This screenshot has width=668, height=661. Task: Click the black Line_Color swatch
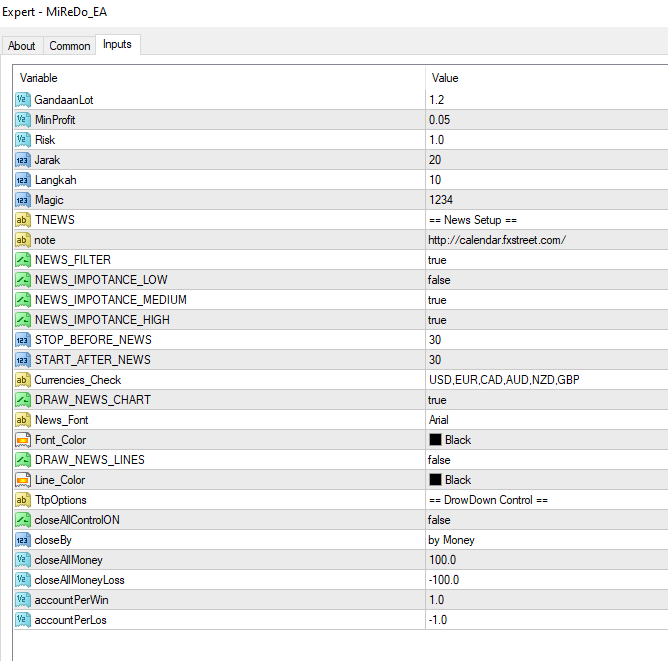tap(435, 480)
